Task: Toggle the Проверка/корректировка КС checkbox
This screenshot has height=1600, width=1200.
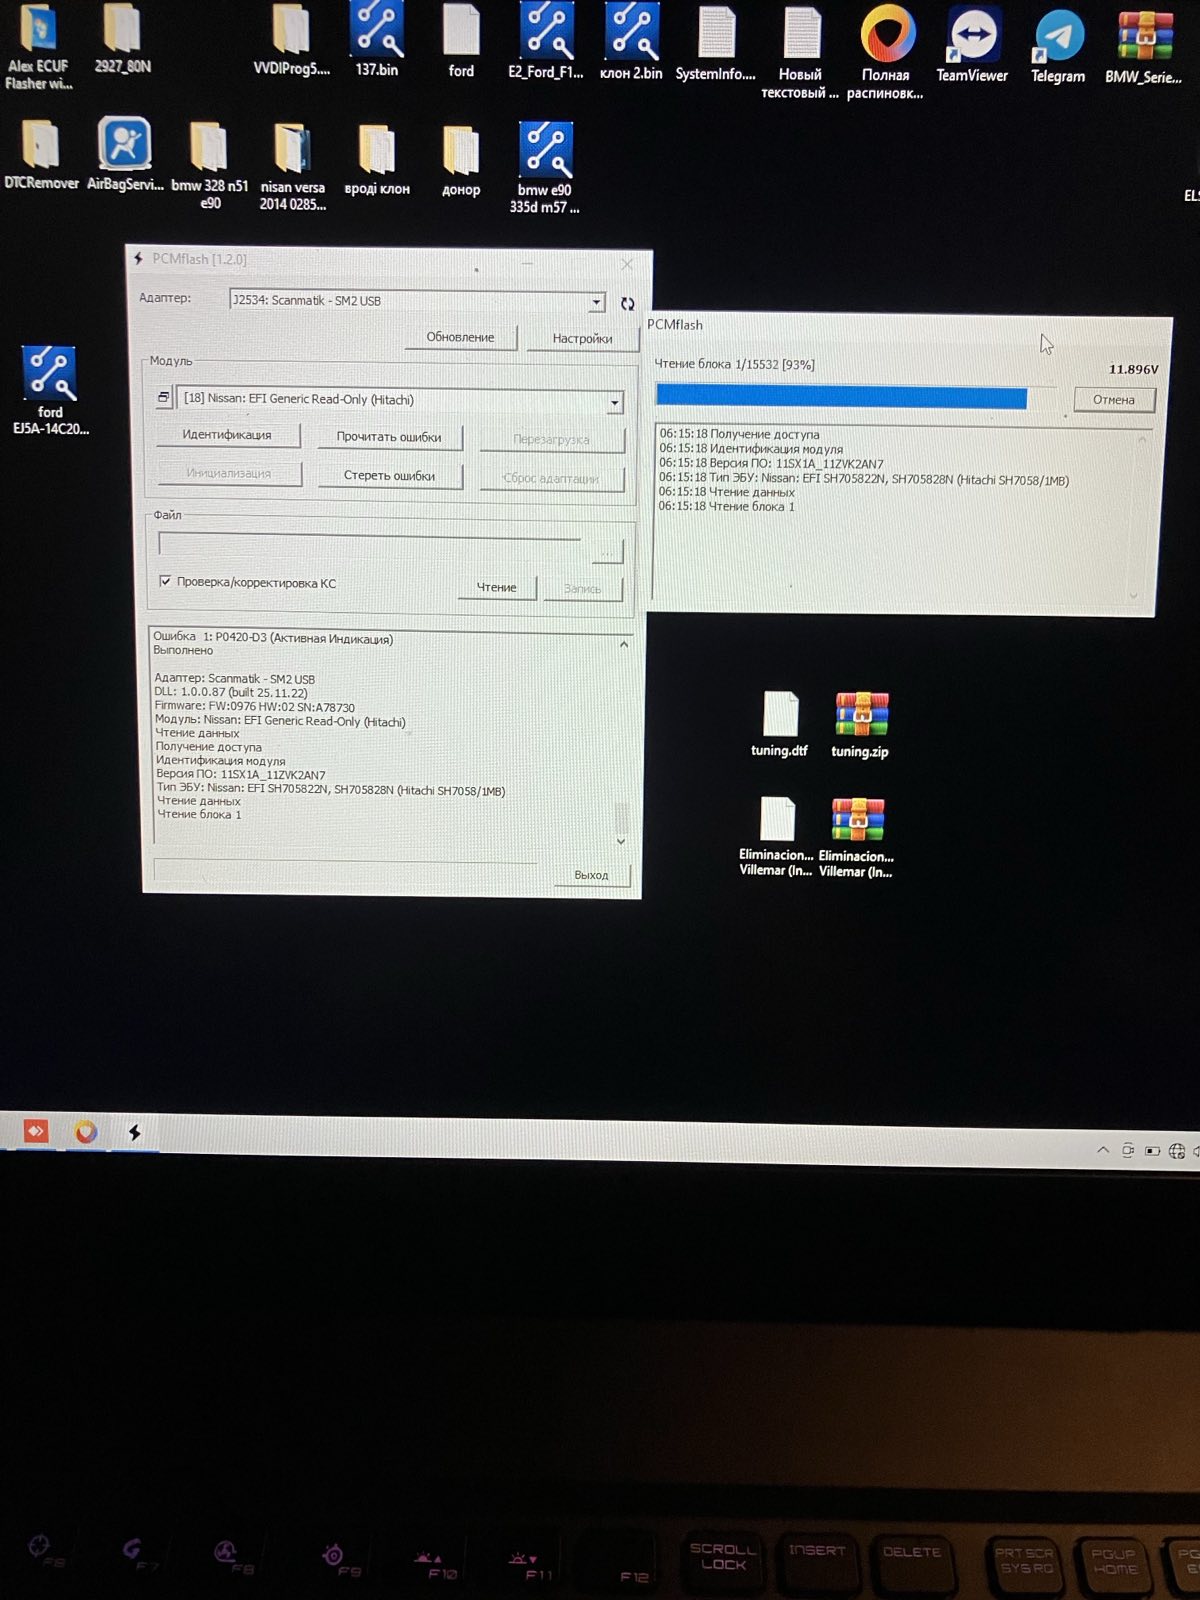Action: (166, 581)
